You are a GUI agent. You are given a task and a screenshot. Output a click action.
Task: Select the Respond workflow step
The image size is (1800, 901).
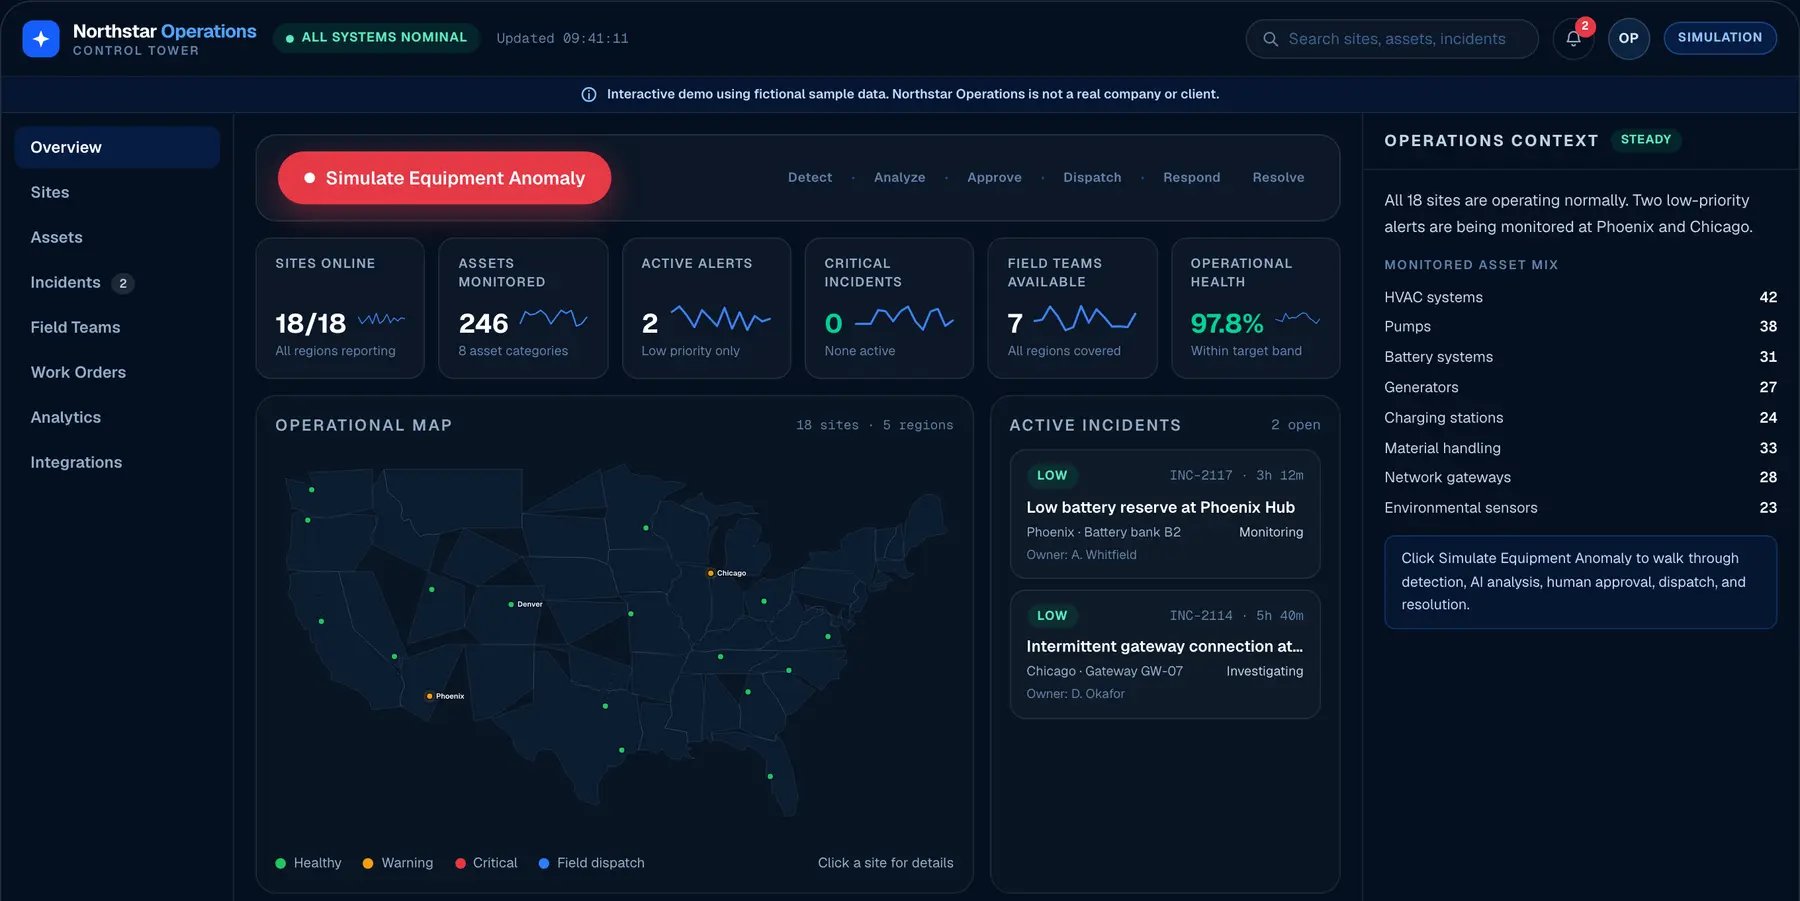[1192, 178]
